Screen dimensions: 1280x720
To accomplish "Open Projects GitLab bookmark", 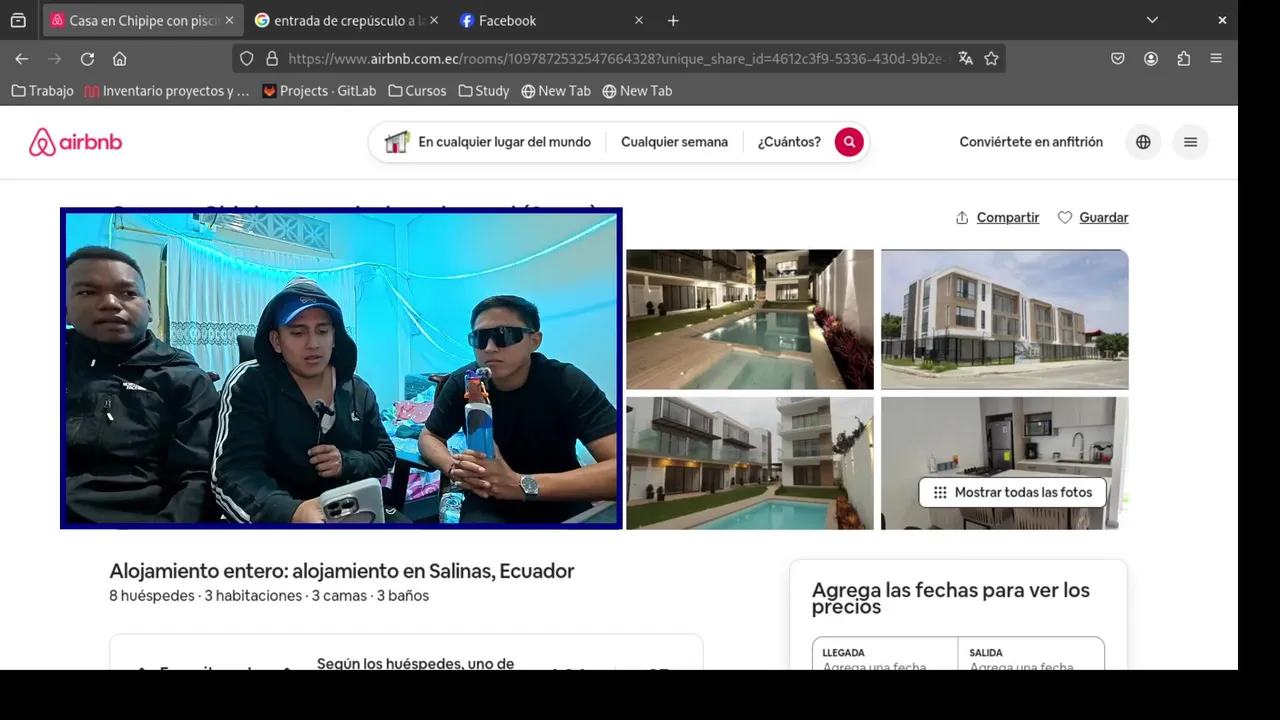I will pos(319,91).
